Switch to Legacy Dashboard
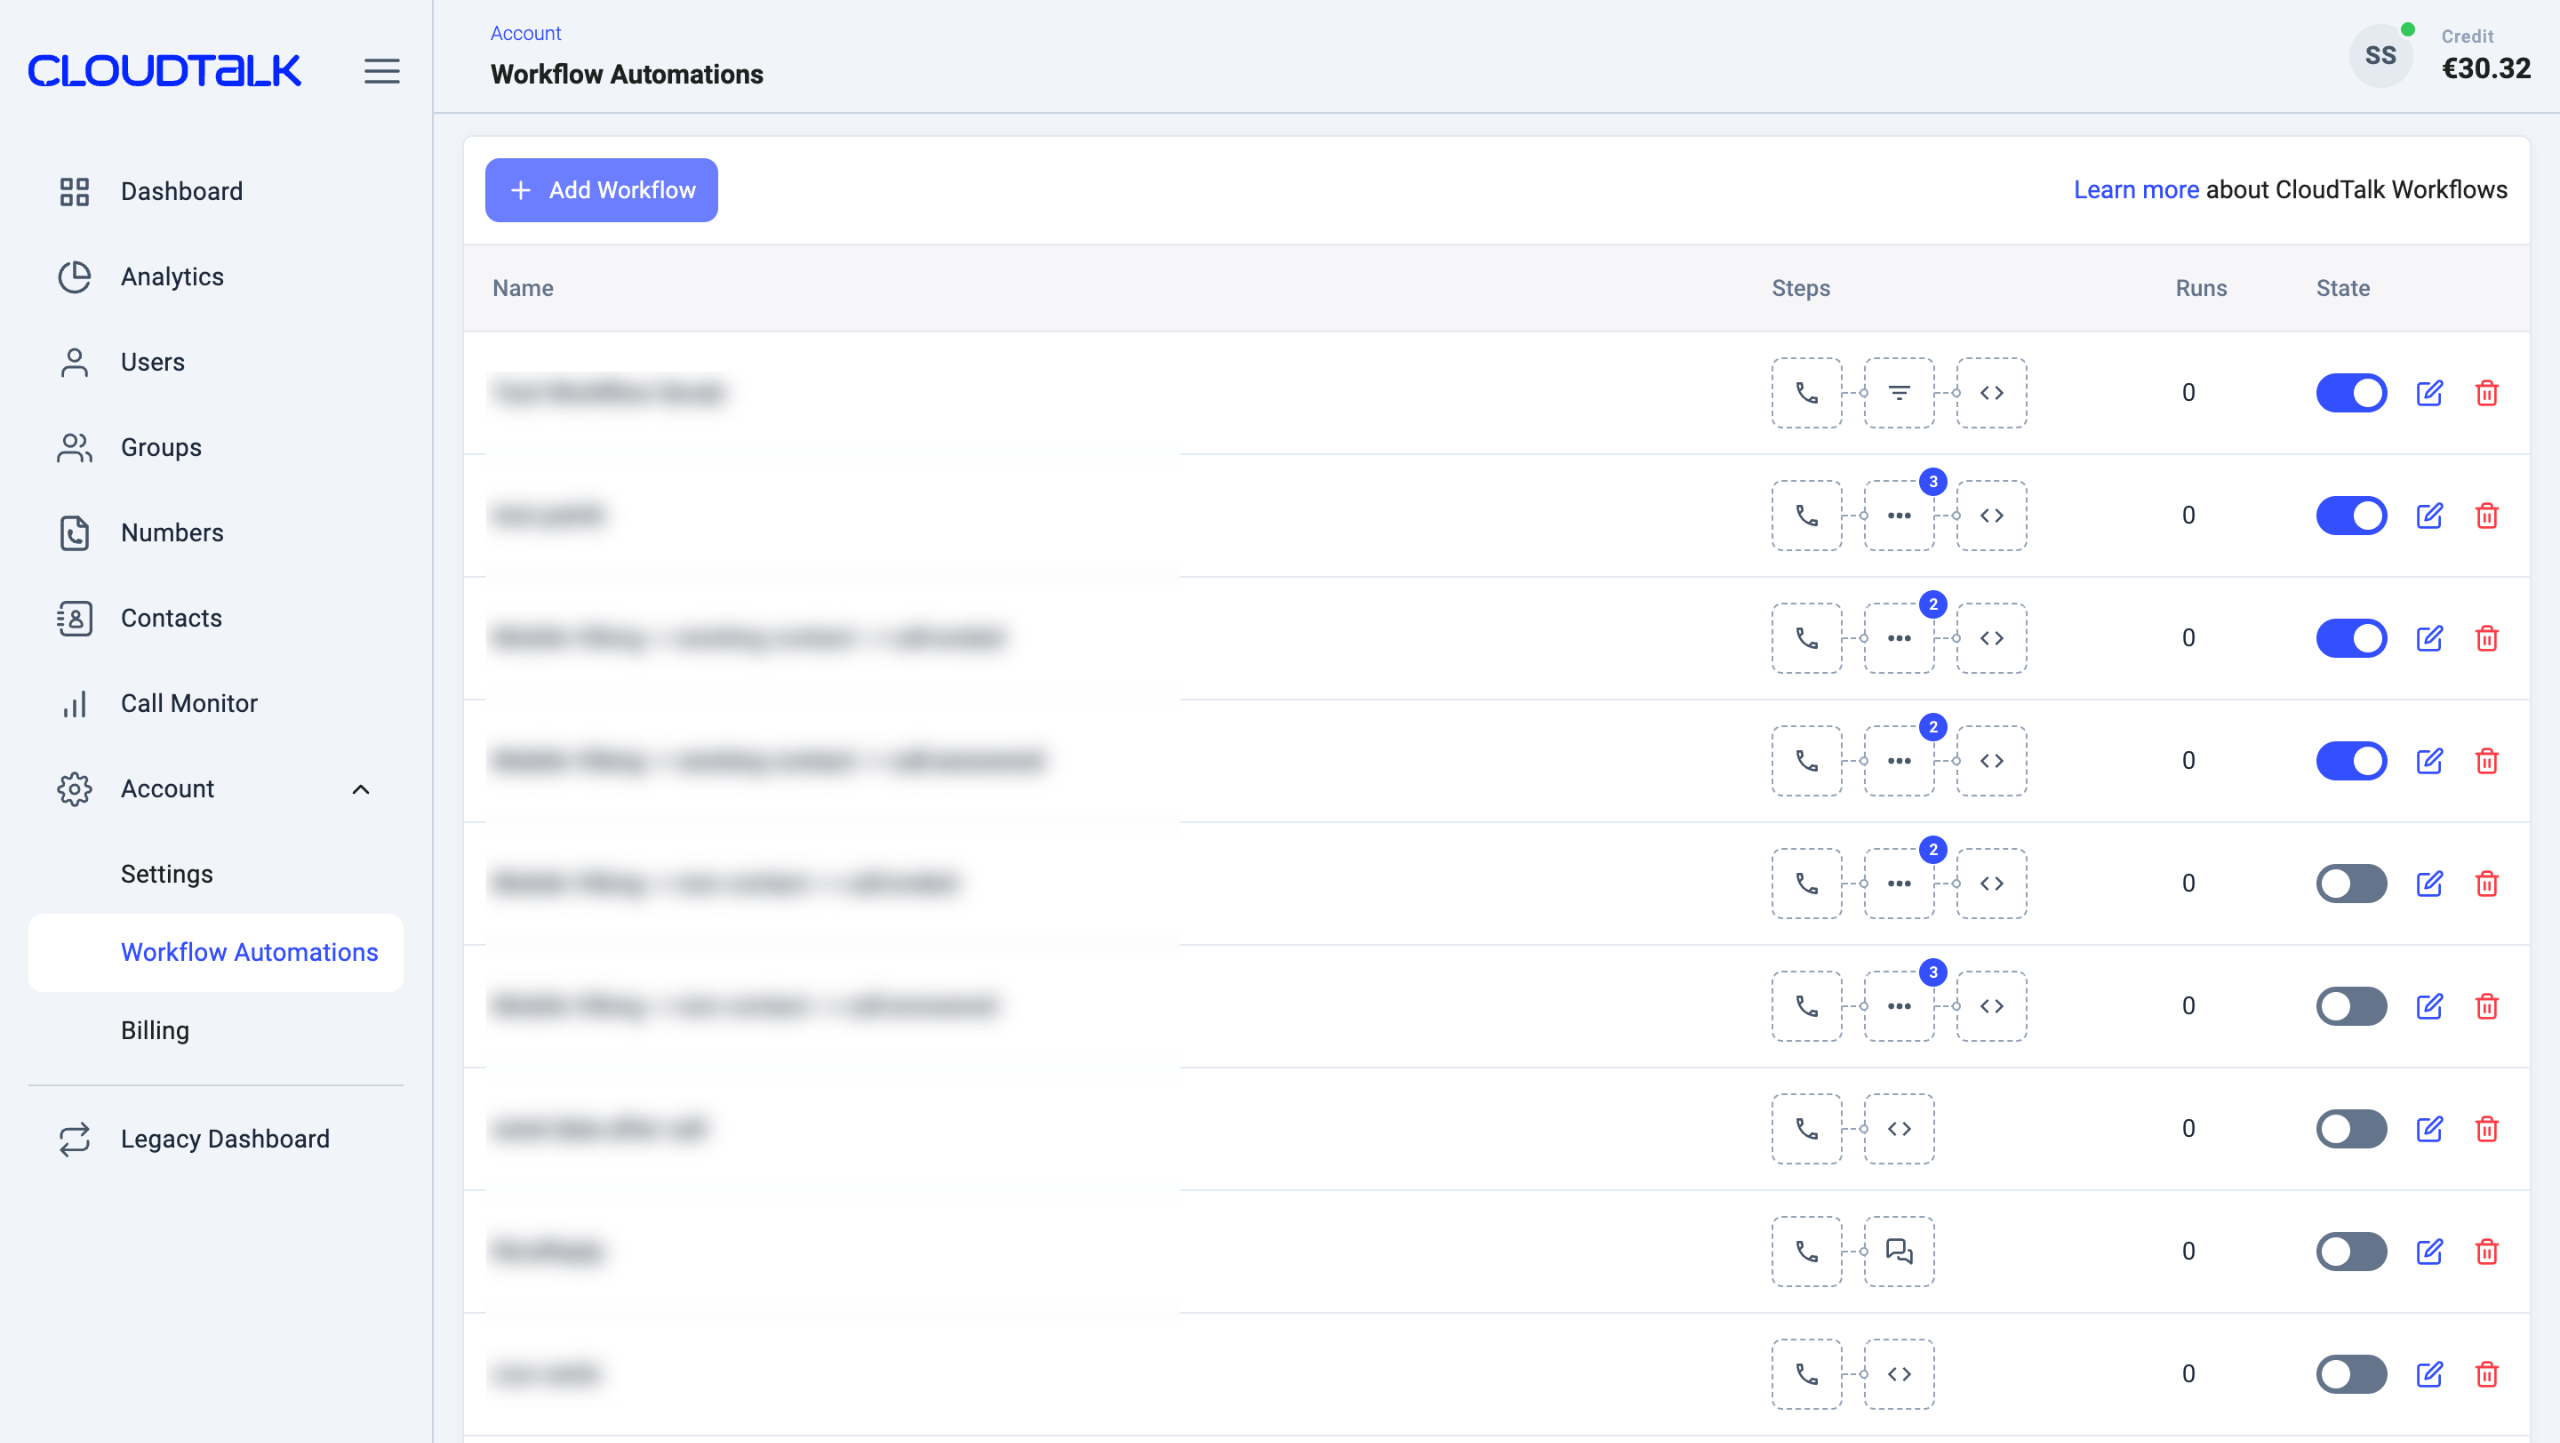The image size is (2560, 1443). coord(224,1139)
